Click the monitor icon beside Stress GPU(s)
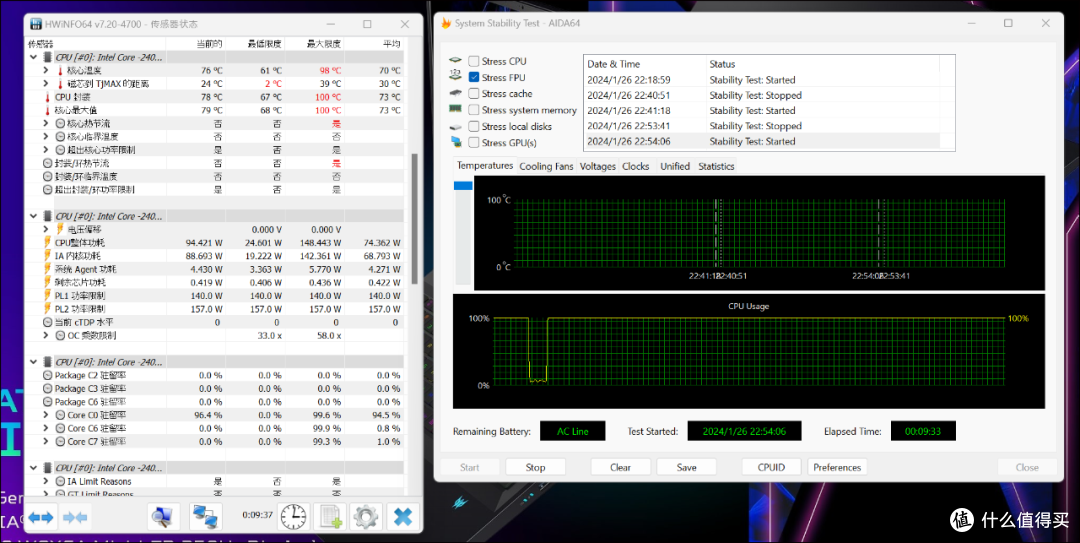This screenshot has height=543, width=1080. [455, 142]
